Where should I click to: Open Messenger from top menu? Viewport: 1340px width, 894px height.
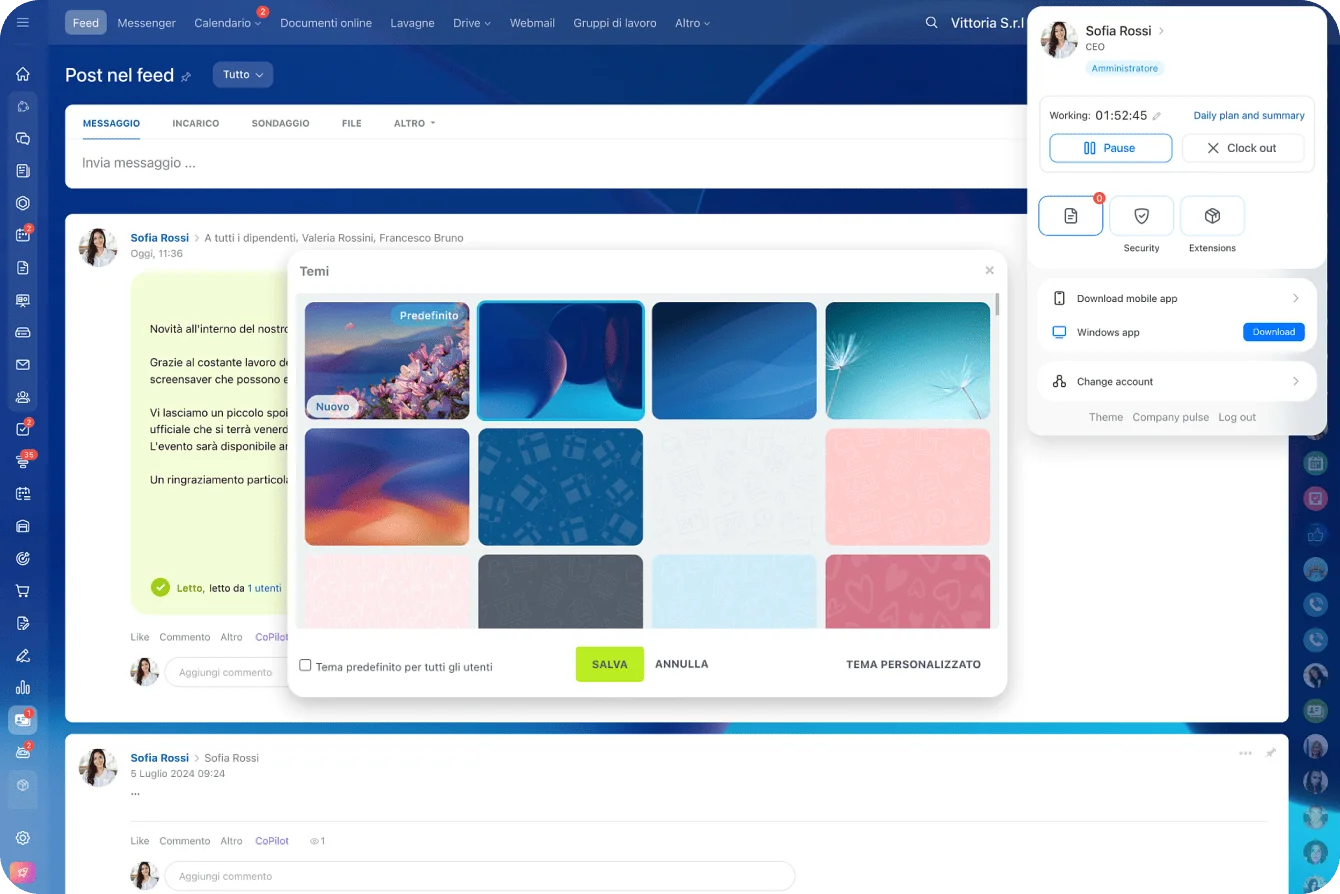tap(146, 23)
